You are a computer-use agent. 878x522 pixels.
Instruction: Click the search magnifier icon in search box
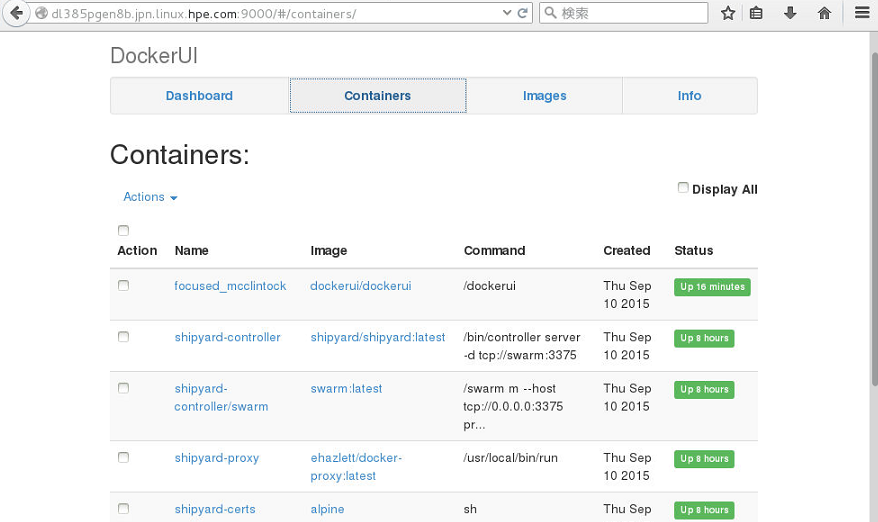550,12
